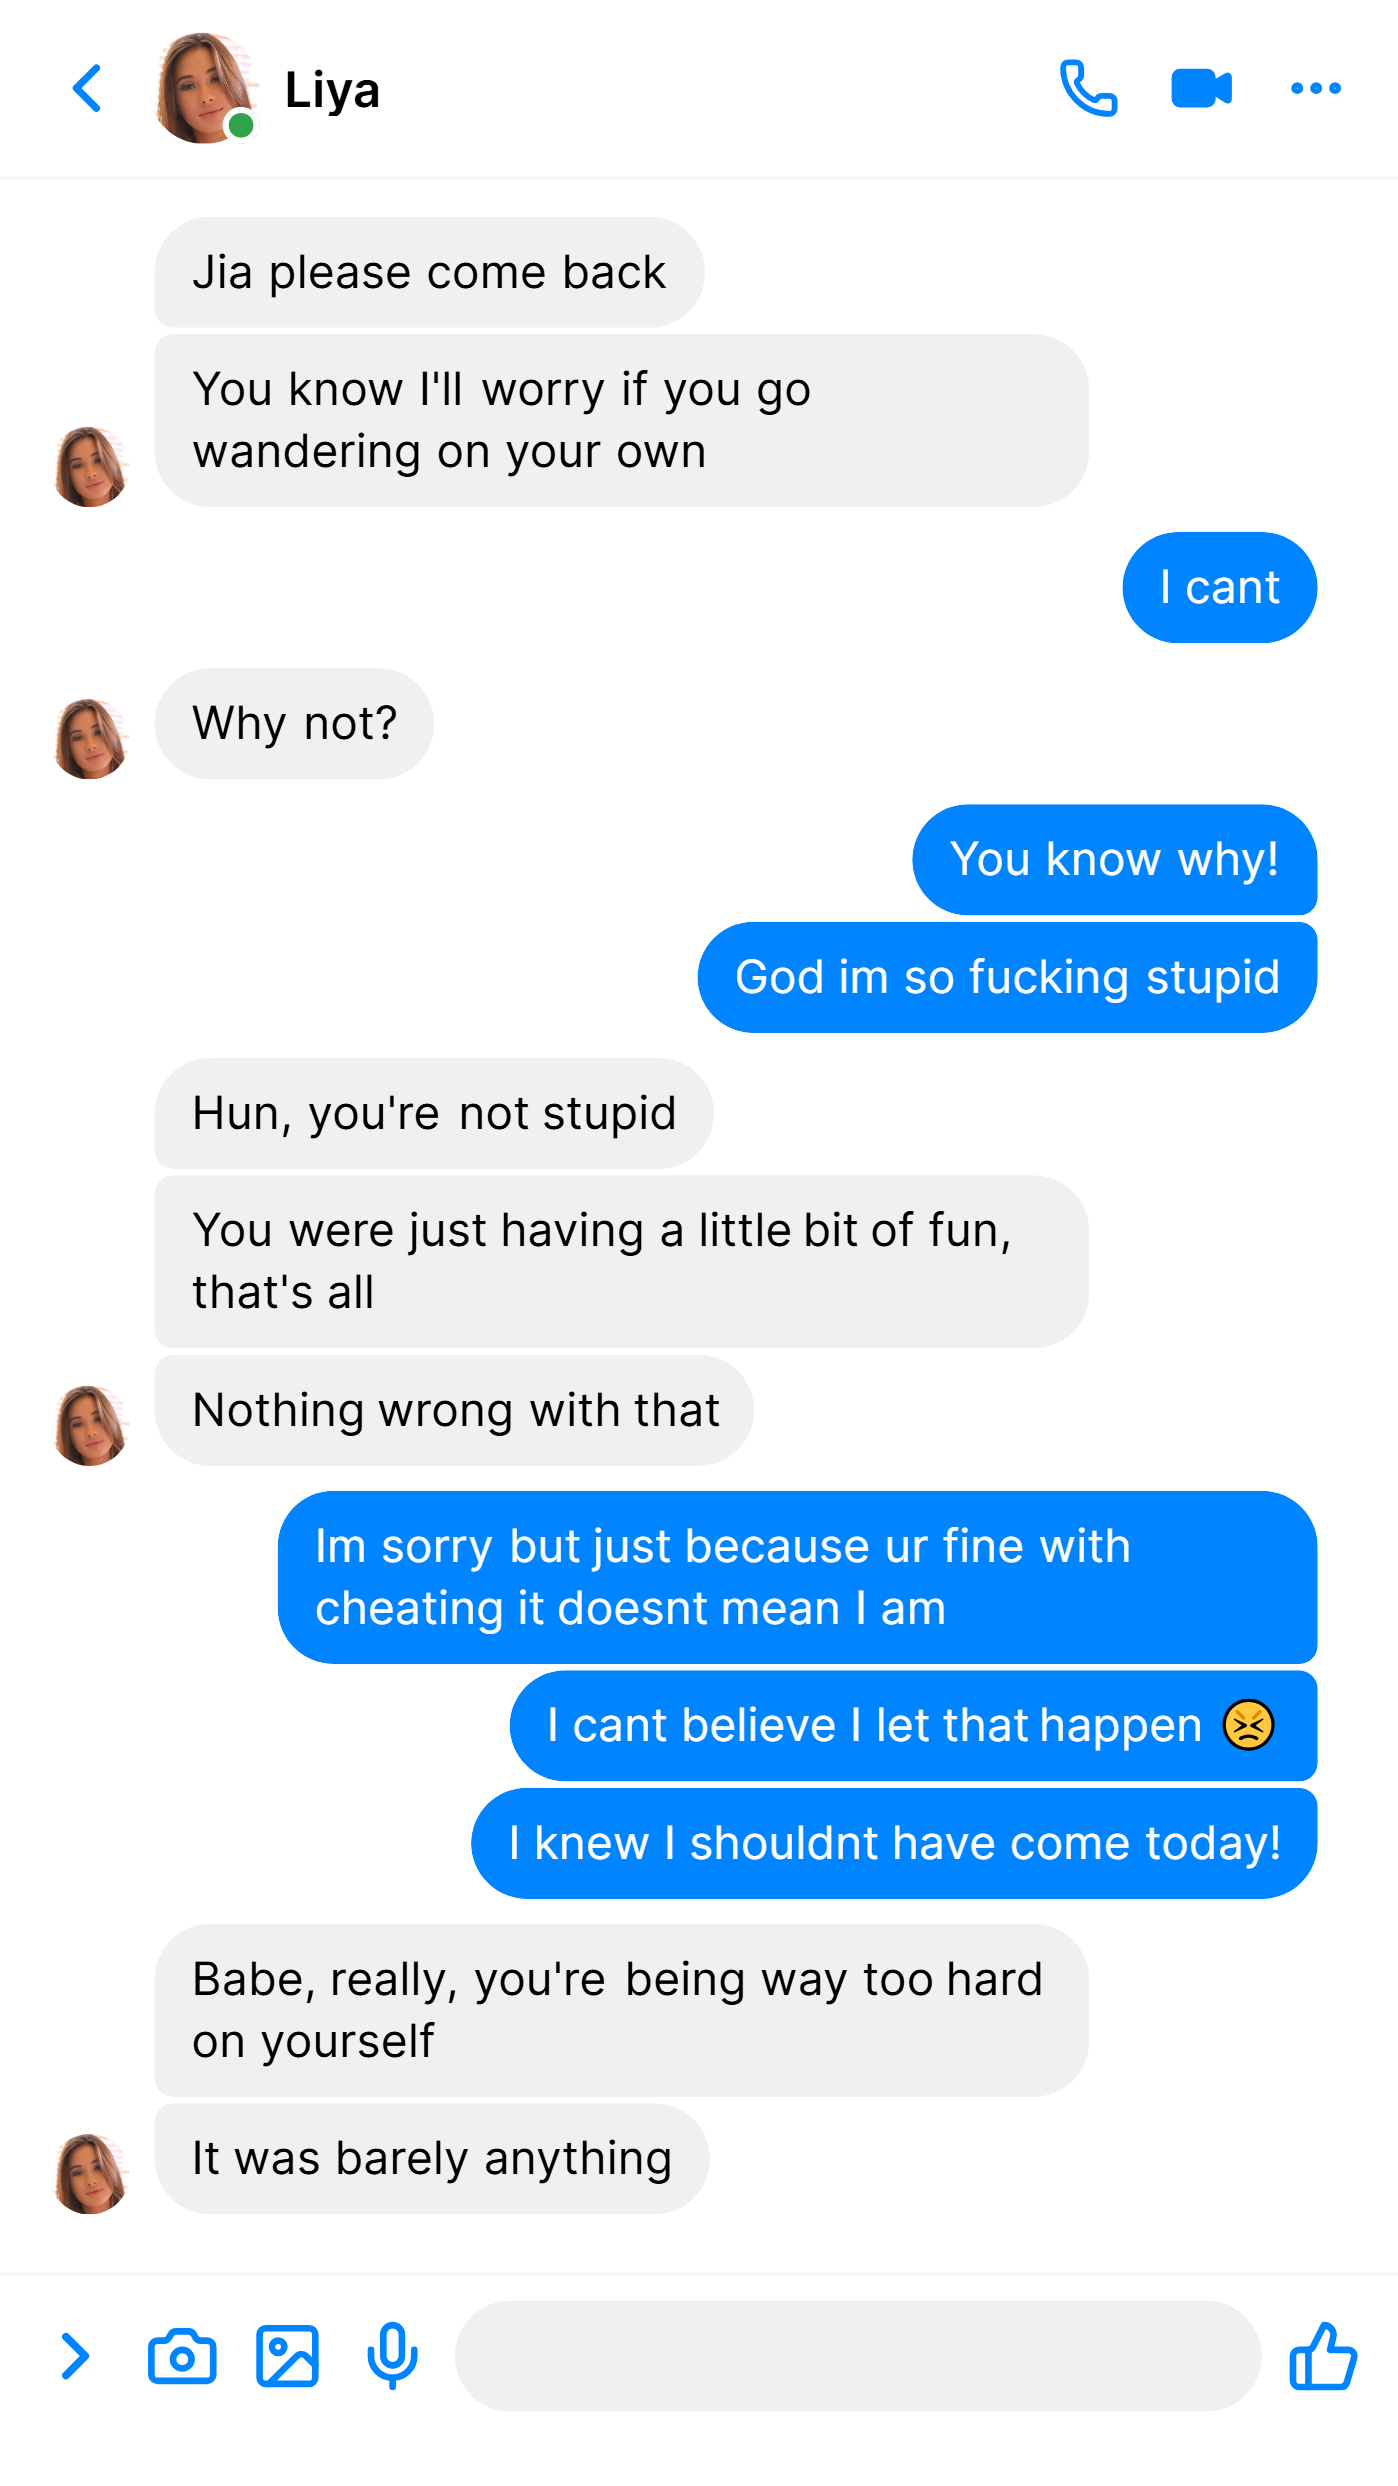
Task: Select the "I knew I shouldnt have come today!" message
Action: click(894, 1843)
